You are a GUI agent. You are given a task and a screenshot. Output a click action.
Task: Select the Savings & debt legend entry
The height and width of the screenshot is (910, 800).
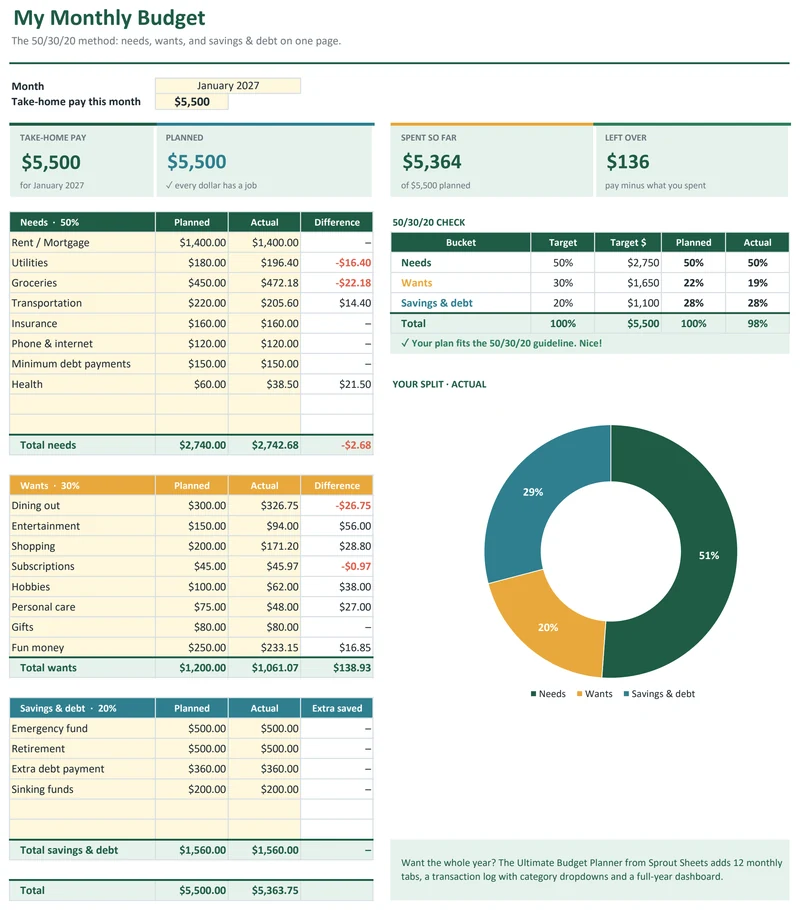click(x=659, y=694)
